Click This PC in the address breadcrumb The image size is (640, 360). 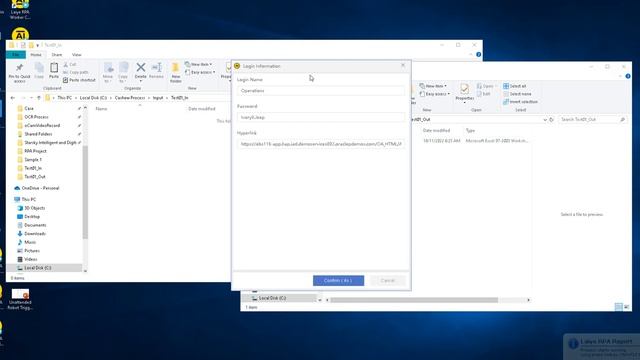[x=64, y=98]
